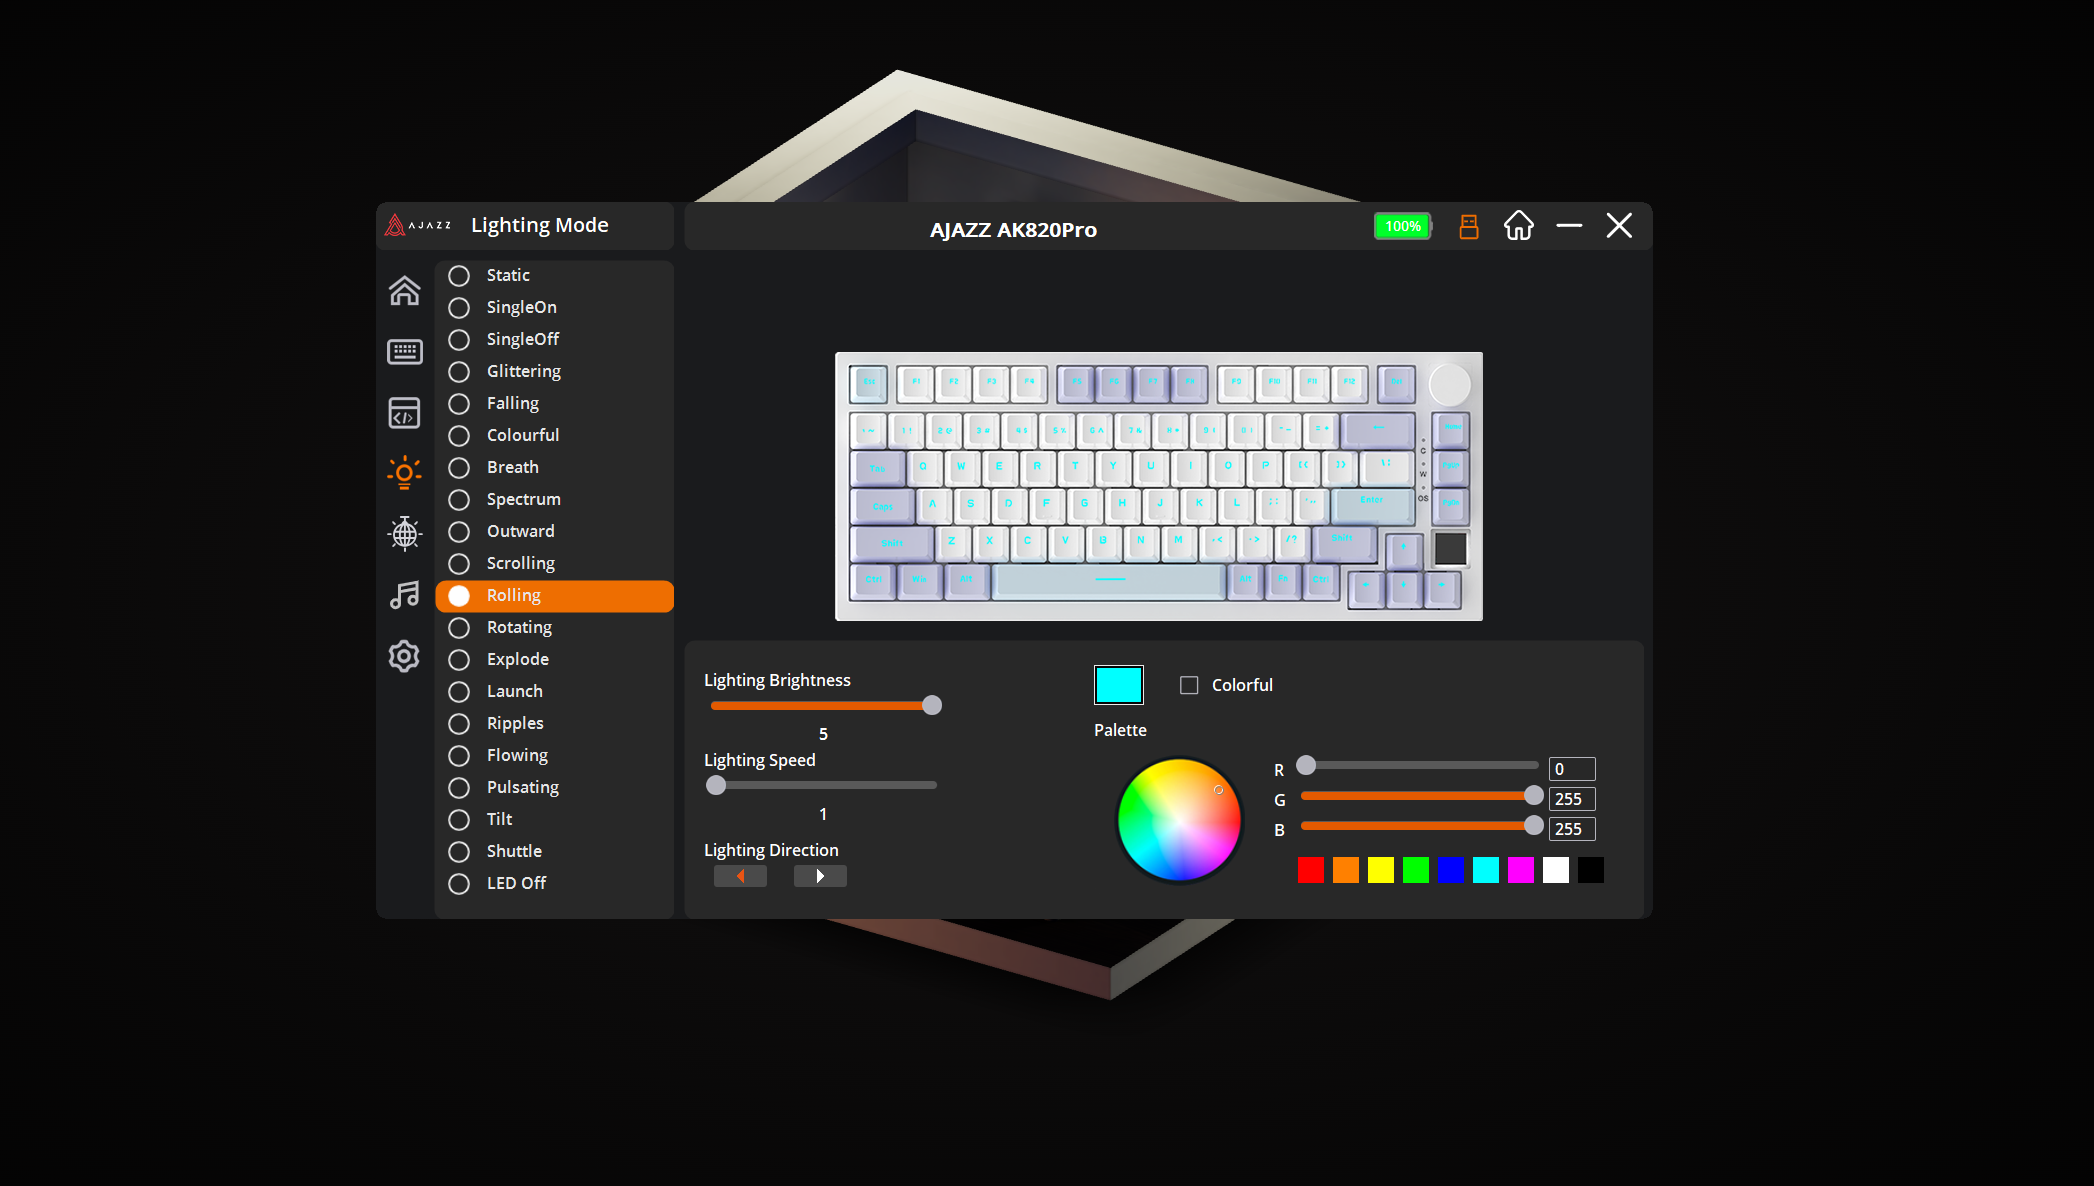Select the Rotating lighting mode
This screenshot has width=2094, height=1186.
(554, 627)
